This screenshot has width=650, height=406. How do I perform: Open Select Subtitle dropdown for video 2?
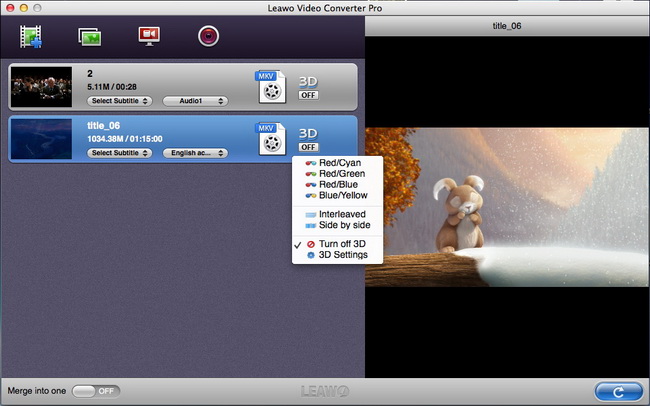coord(119,101)
